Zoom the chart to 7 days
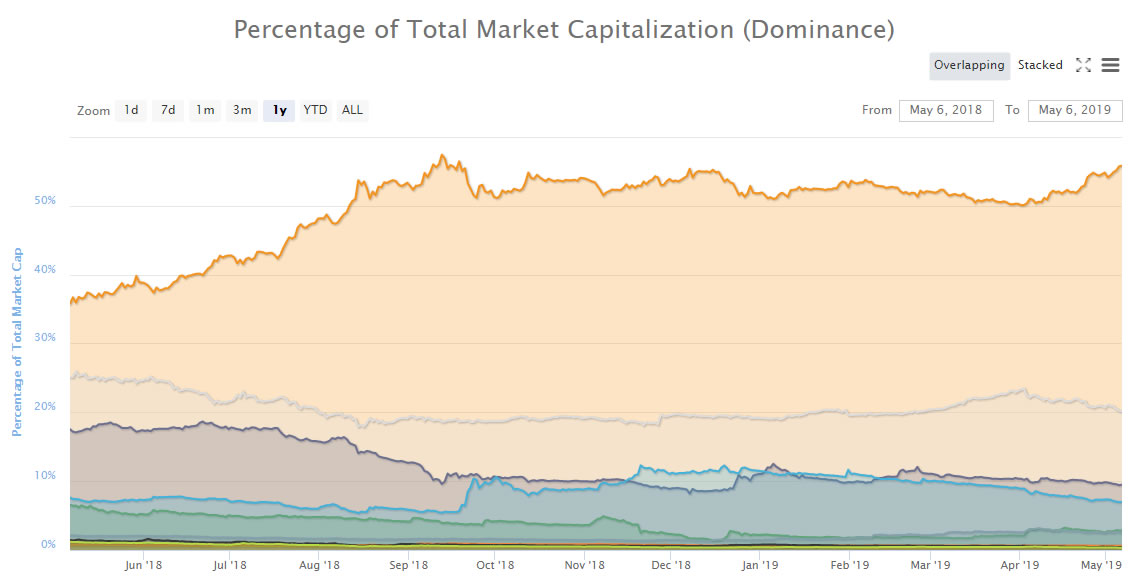 167,110
